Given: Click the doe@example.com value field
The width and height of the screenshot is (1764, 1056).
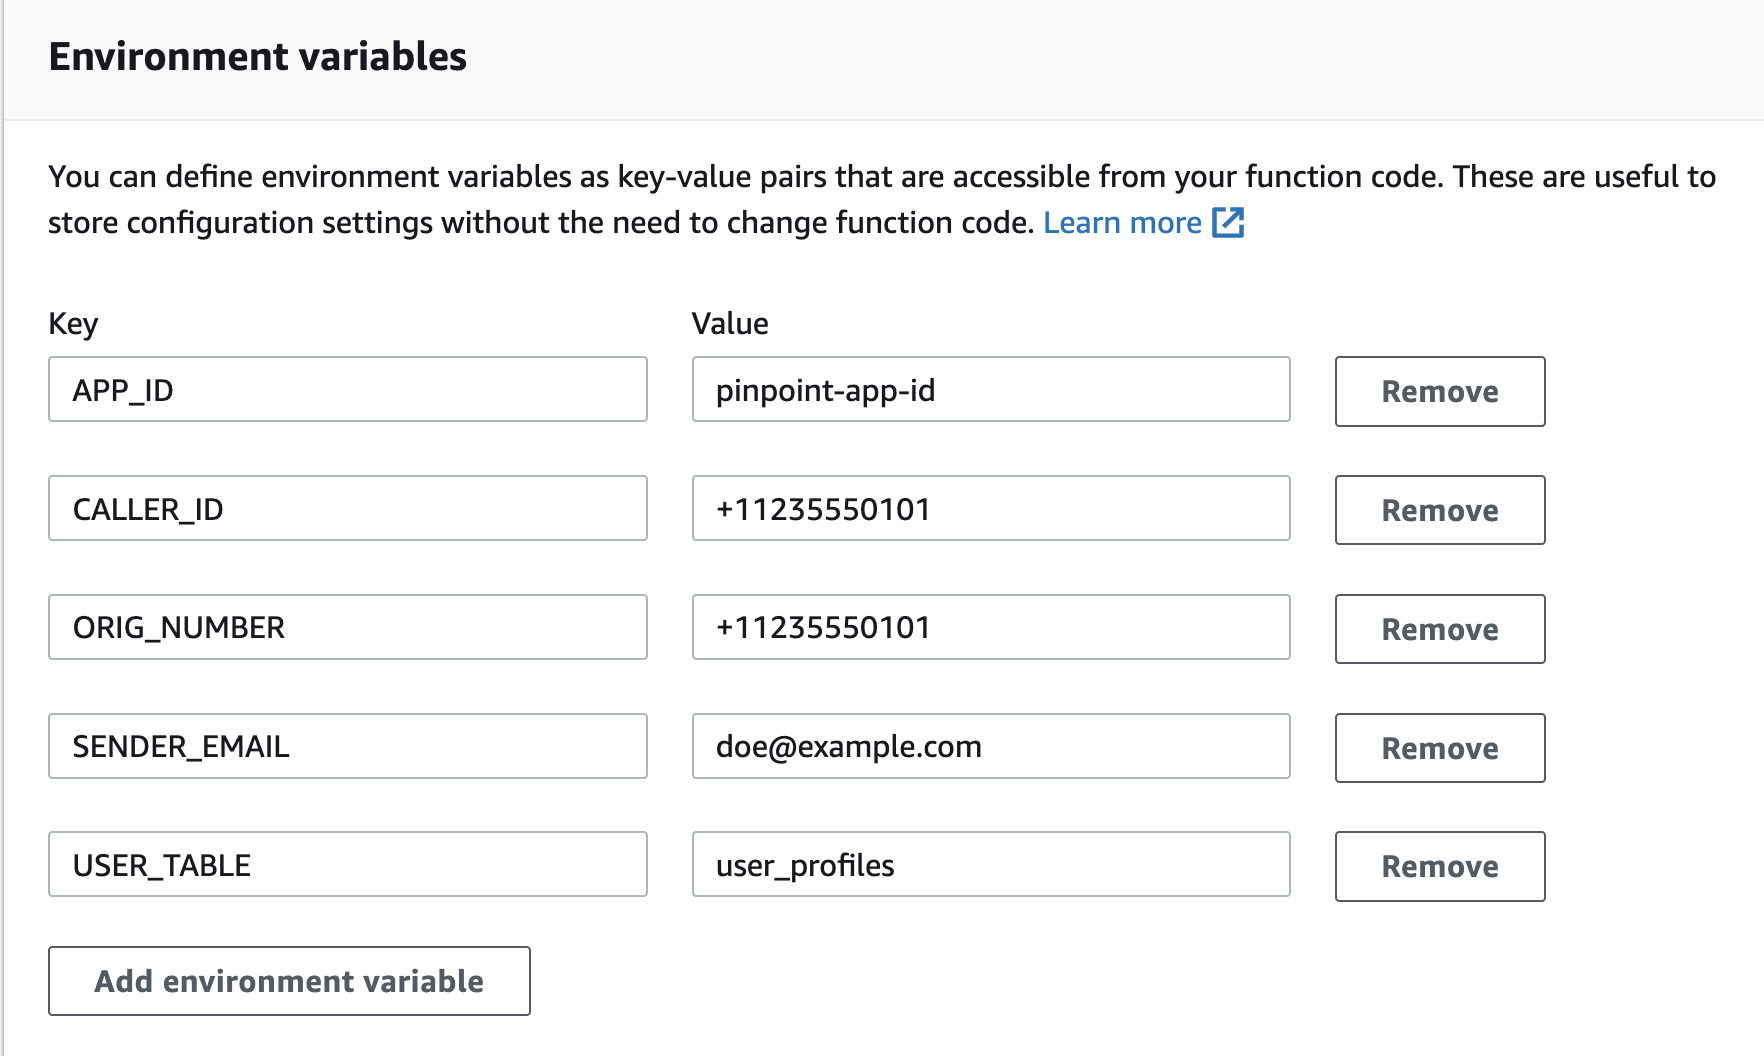Looking at the screenshot, I should coord(990,746).
